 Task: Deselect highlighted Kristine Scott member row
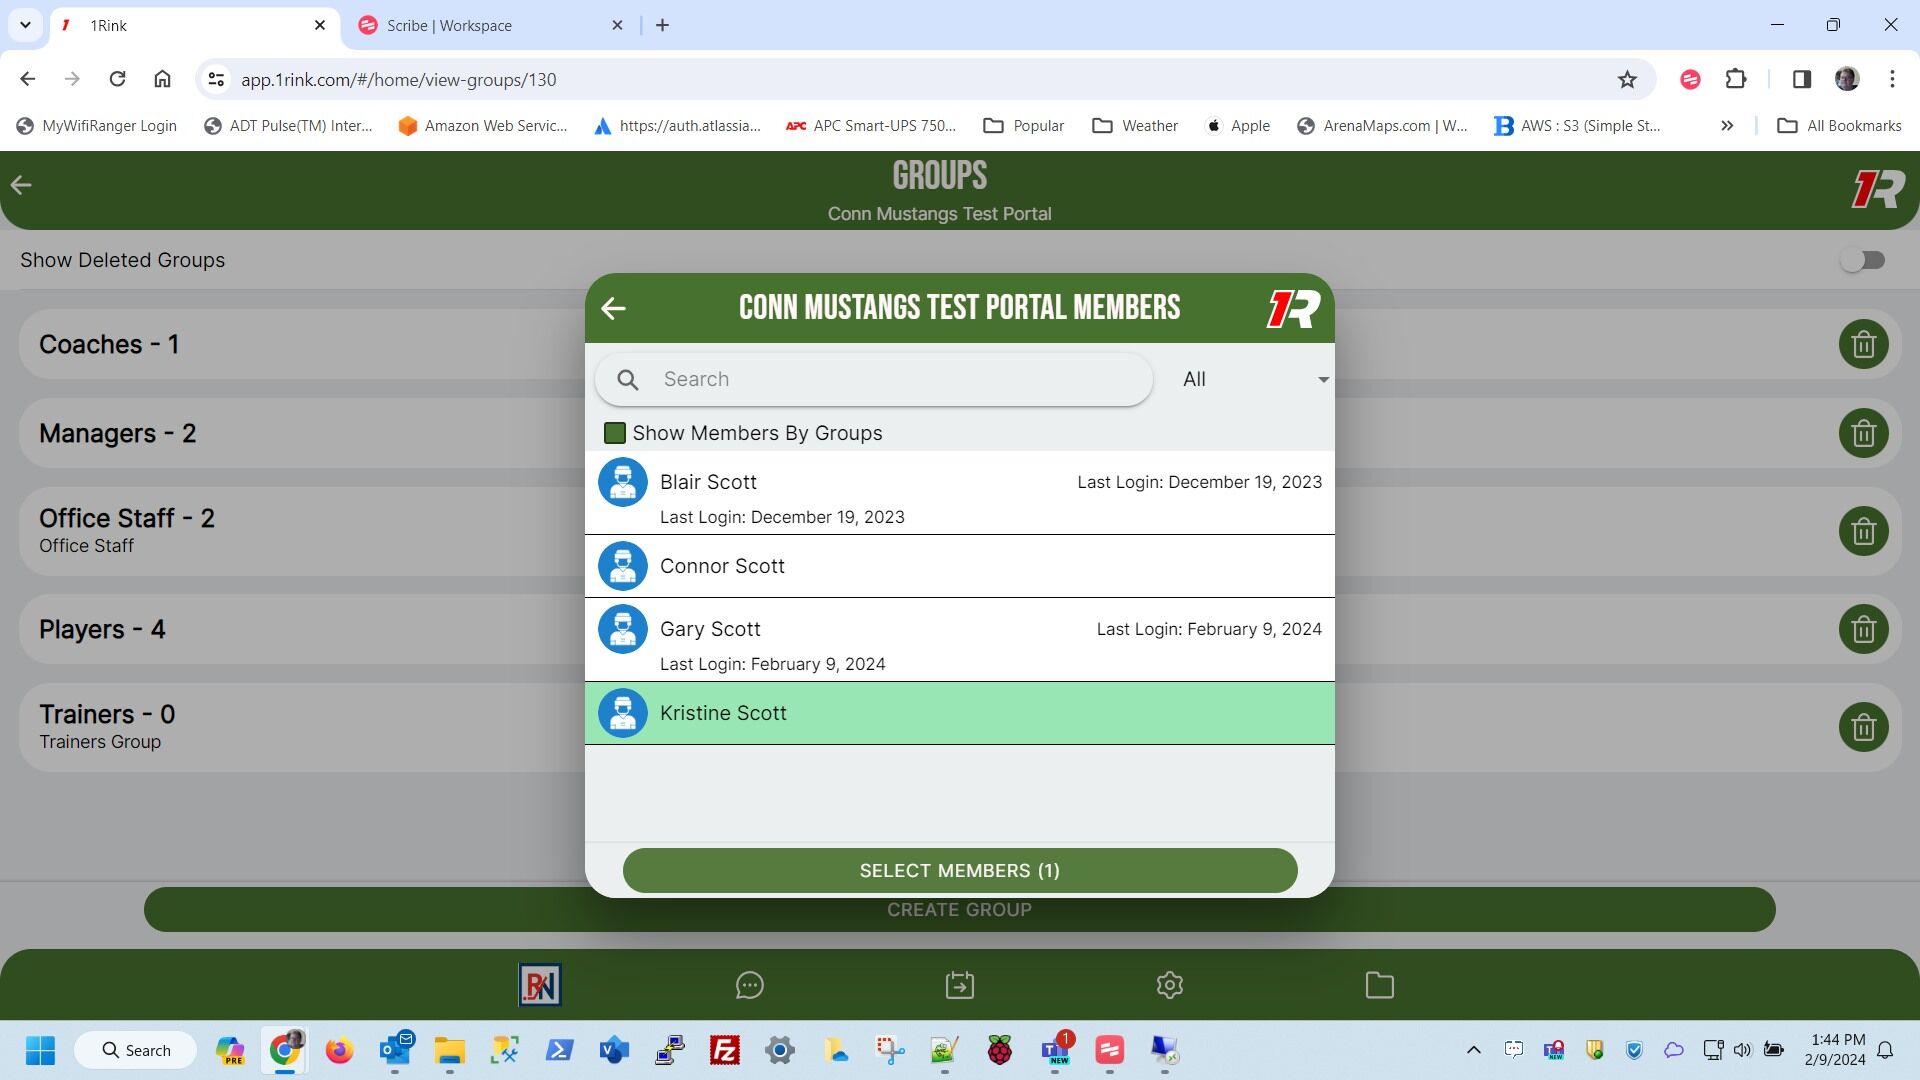[959, 714]
